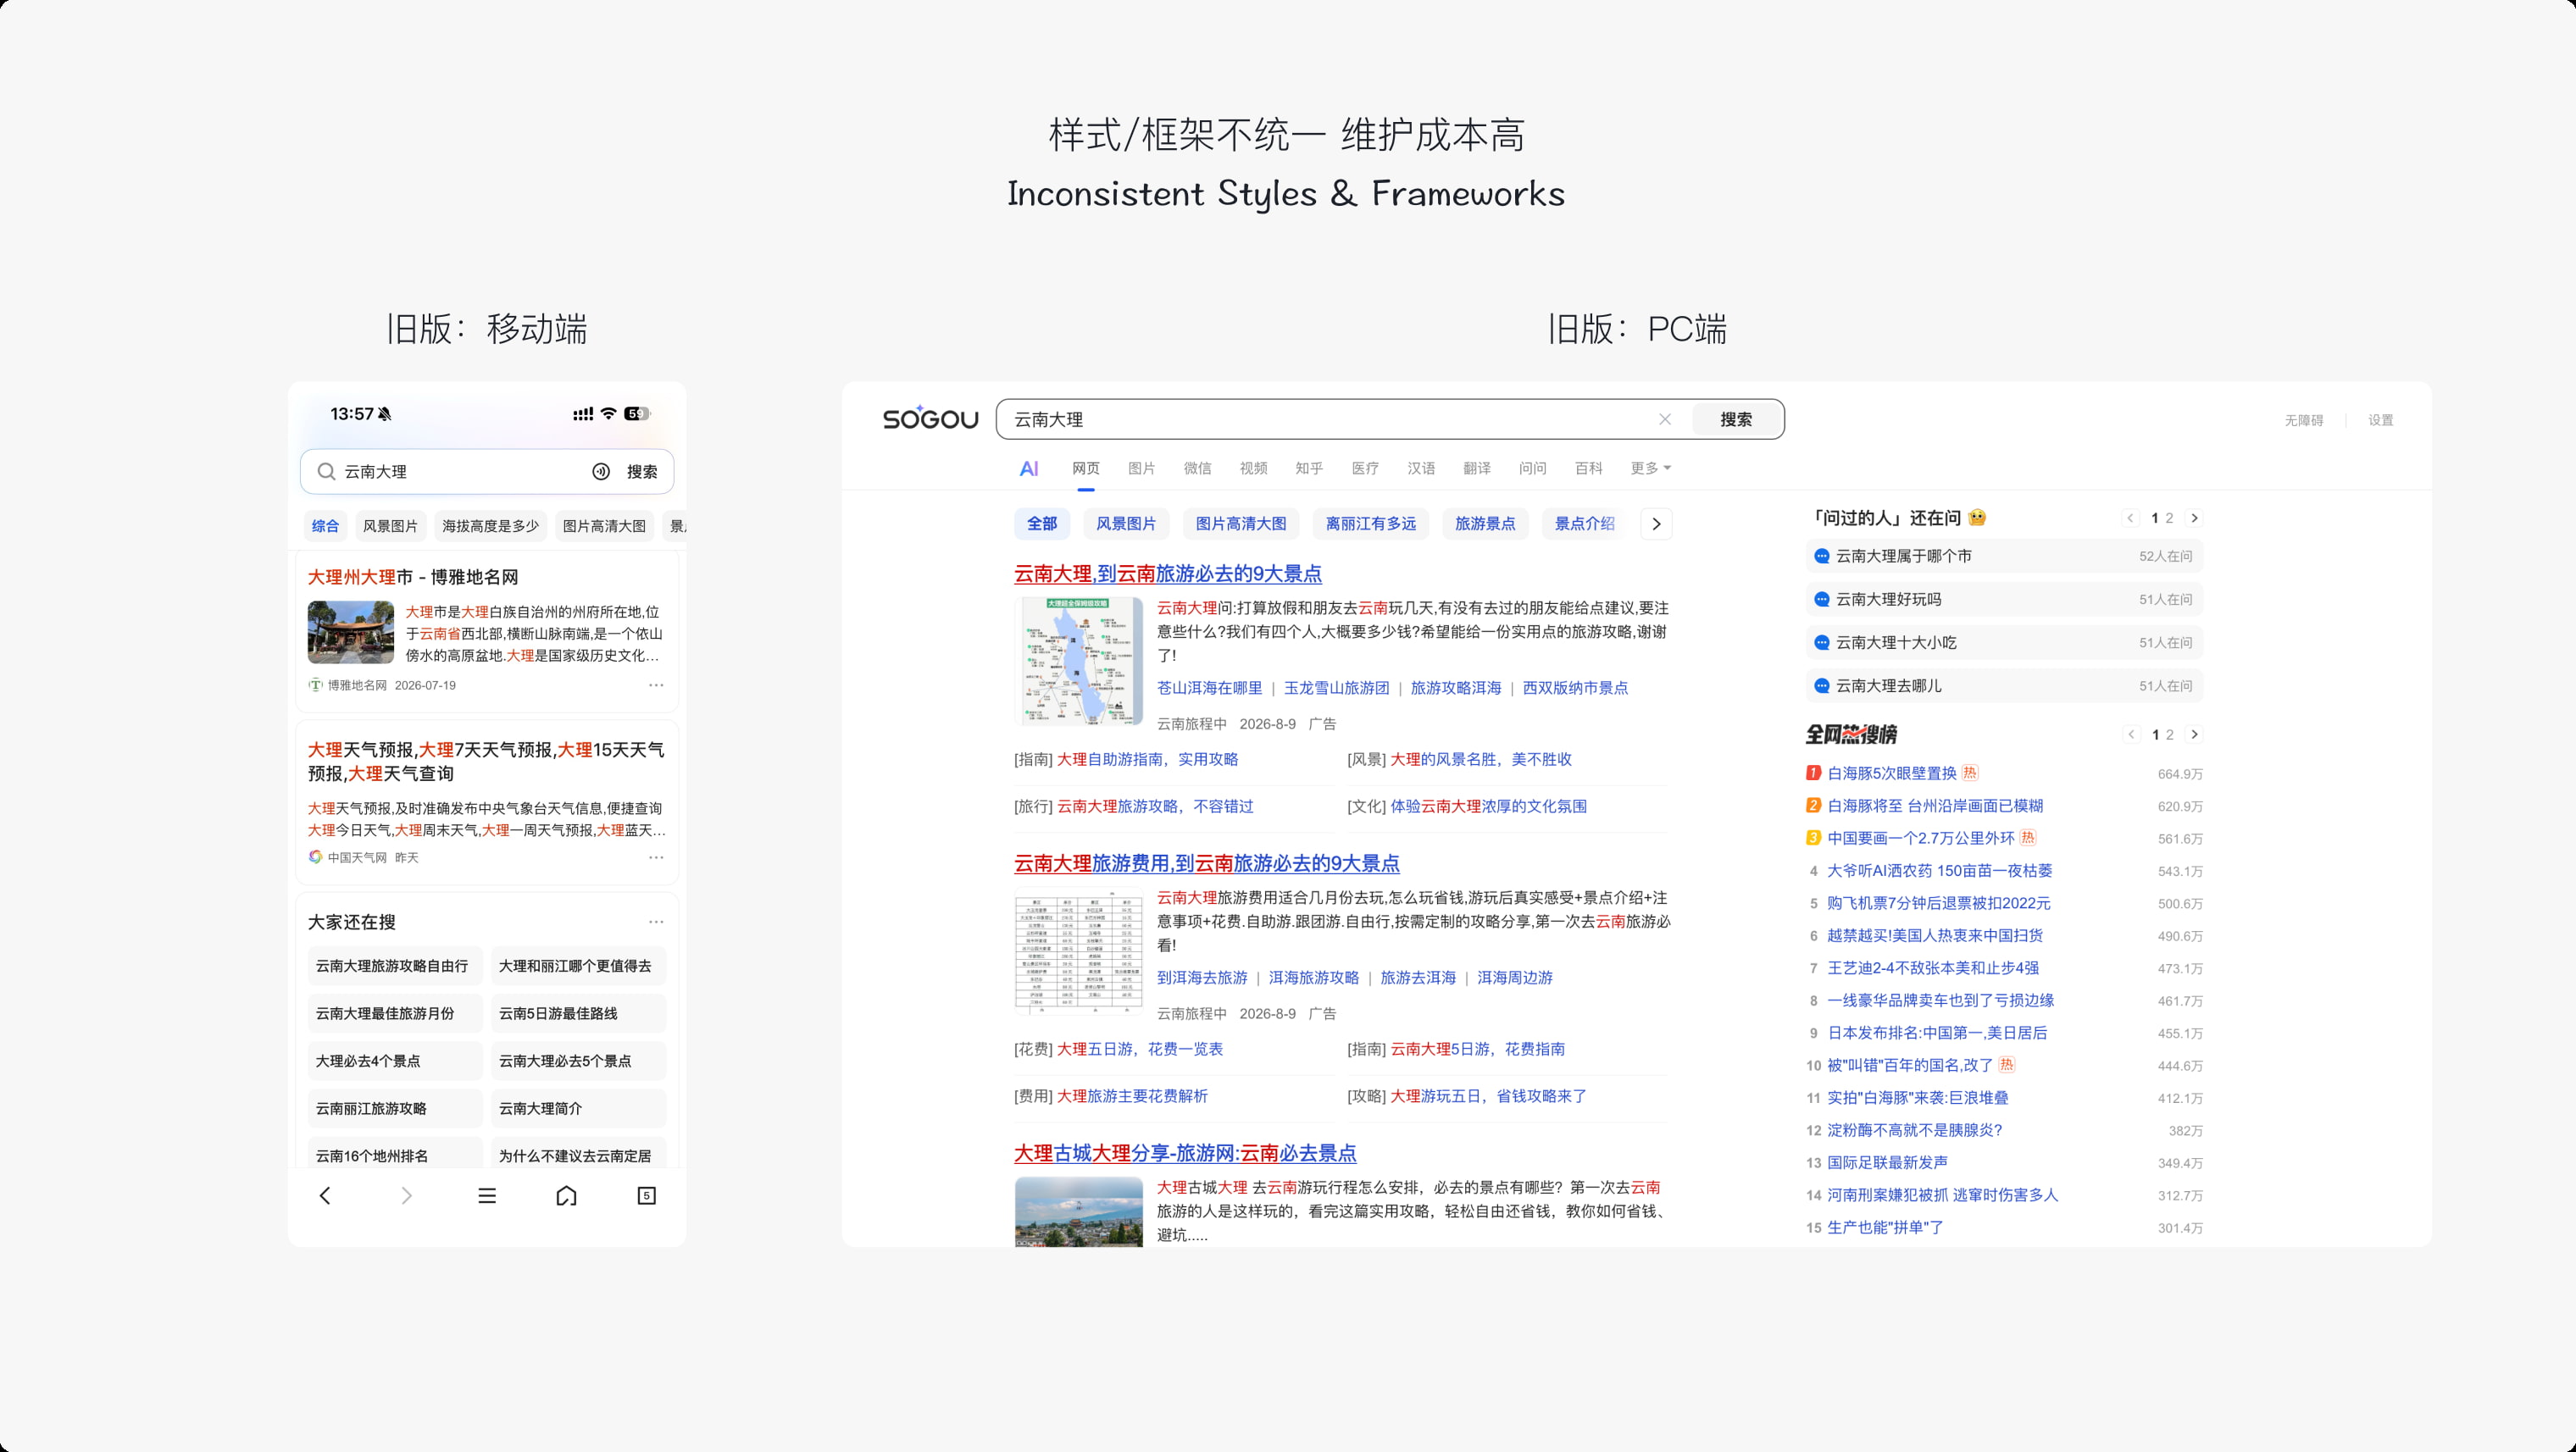The image size is (2576, 1452).
Task: Switch to the 知乎 tab on PC
Action: (1309, 468)
